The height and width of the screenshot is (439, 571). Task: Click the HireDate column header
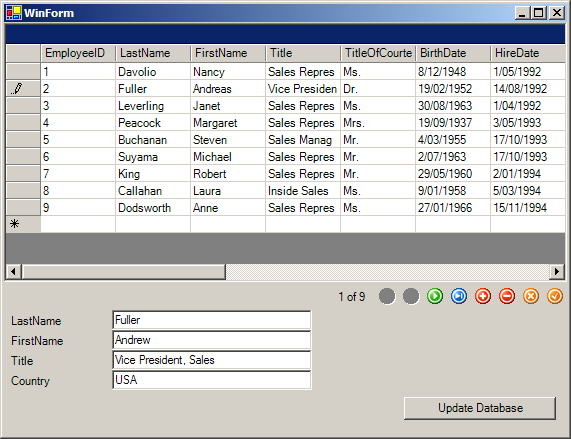(x=528, y=53)
